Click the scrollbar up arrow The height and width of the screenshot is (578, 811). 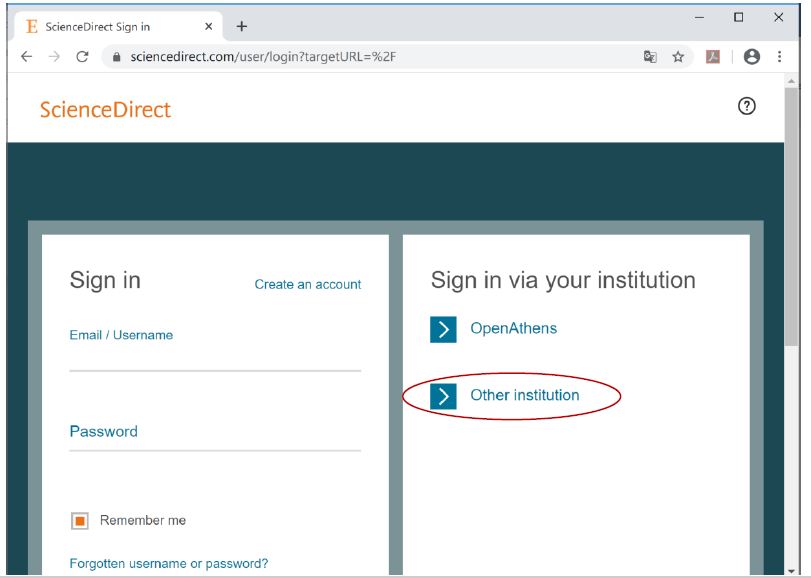791,81
